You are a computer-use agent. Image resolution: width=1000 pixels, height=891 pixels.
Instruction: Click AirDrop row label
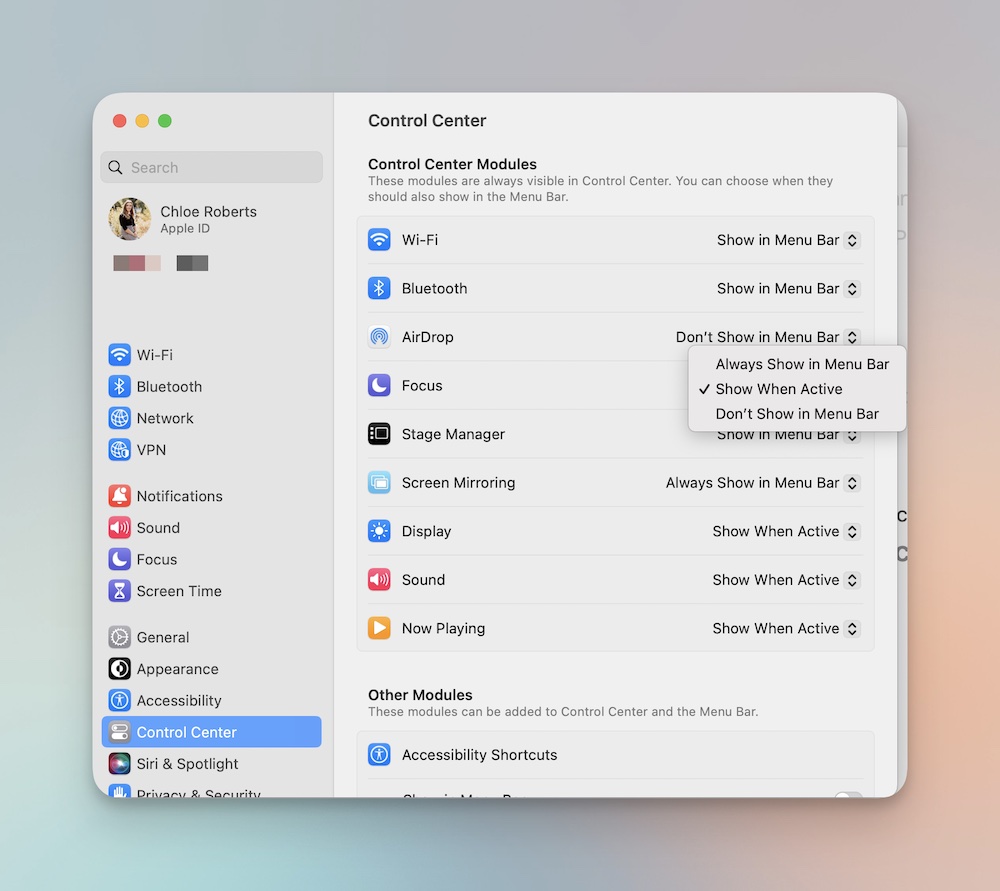pyautogui.click(x=427, y=337)
